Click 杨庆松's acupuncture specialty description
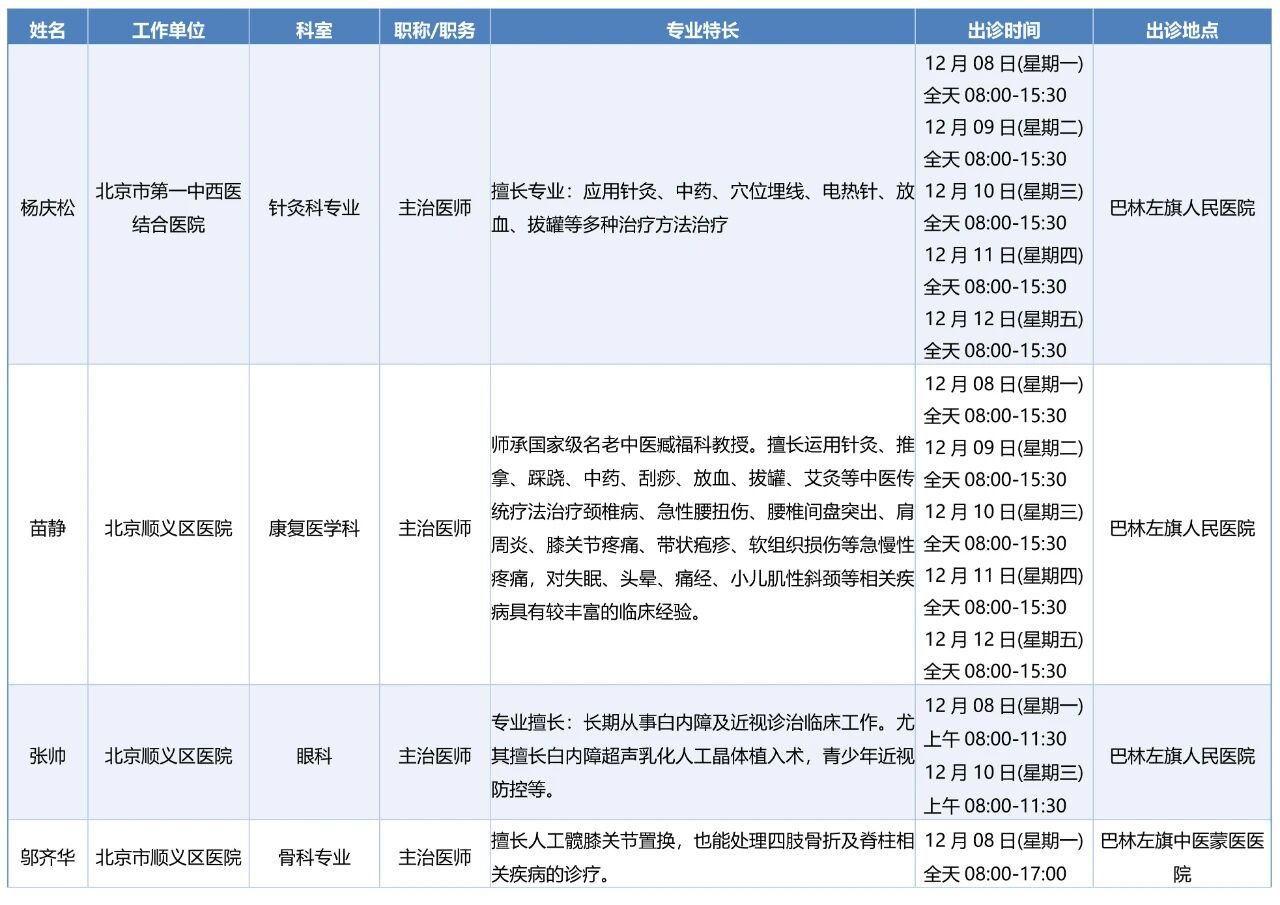Screen dimensions: 1280x905 (x=702, y=208)
